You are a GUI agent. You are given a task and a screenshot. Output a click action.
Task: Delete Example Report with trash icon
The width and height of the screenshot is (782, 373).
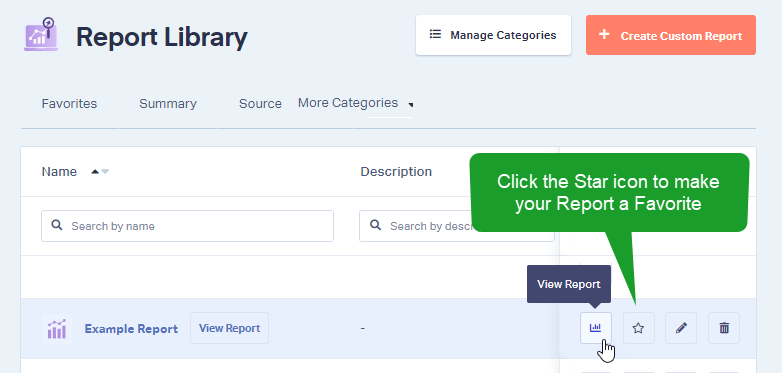click(724, 328)
